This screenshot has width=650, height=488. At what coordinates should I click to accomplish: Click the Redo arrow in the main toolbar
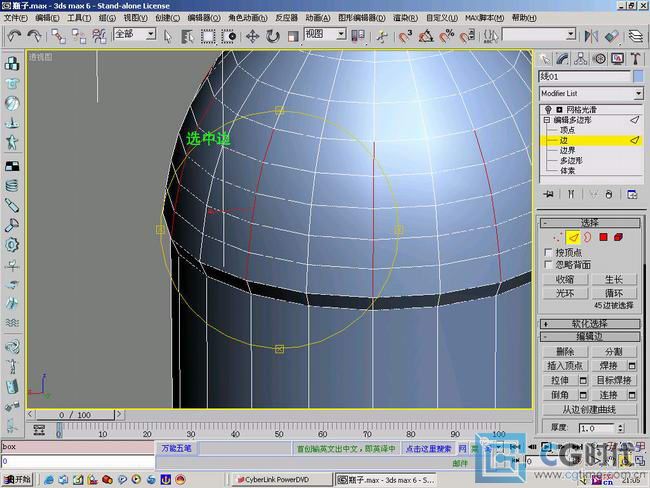[x=34, y=36]
